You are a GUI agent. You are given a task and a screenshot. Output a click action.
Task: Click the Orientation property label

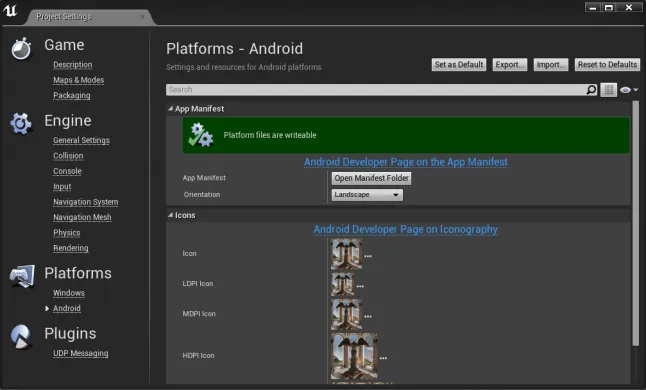(x=202, y=194)
